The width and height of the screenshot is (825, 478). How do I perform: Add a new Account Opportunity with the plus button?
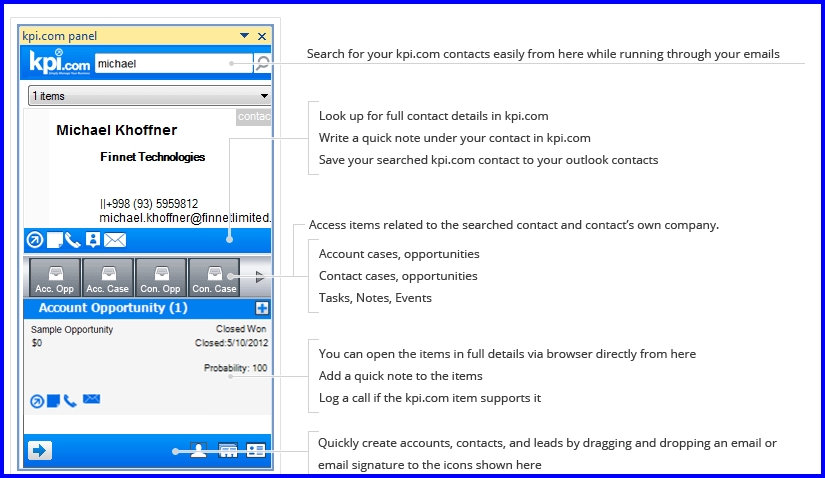pyautogui.click(x=262, y=308)
